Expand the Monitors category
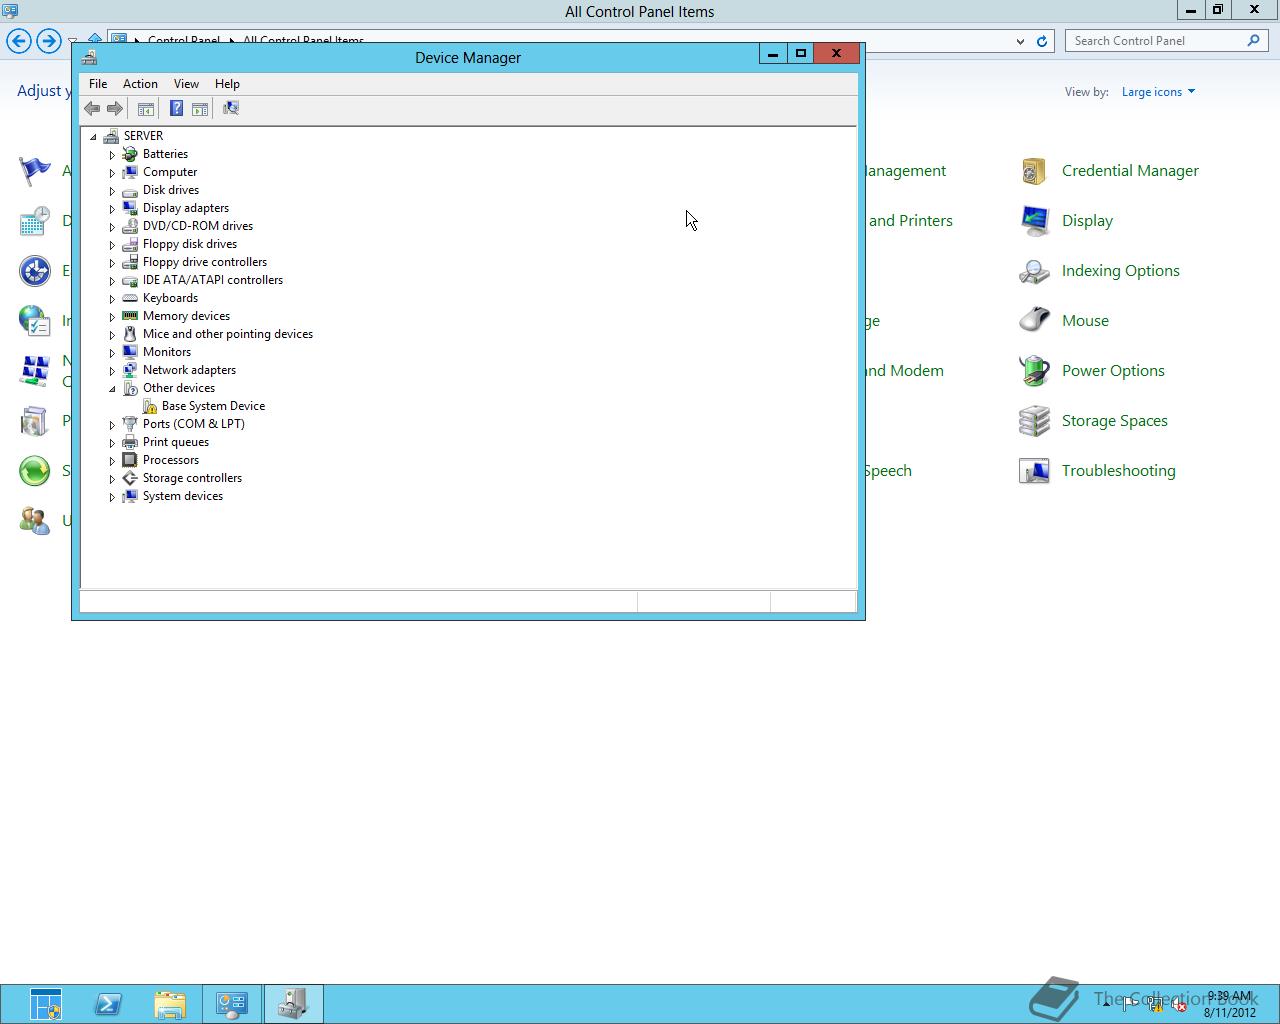Image resolution: width=1280 pixels, height=1024 pixels. tap(112, 352)
